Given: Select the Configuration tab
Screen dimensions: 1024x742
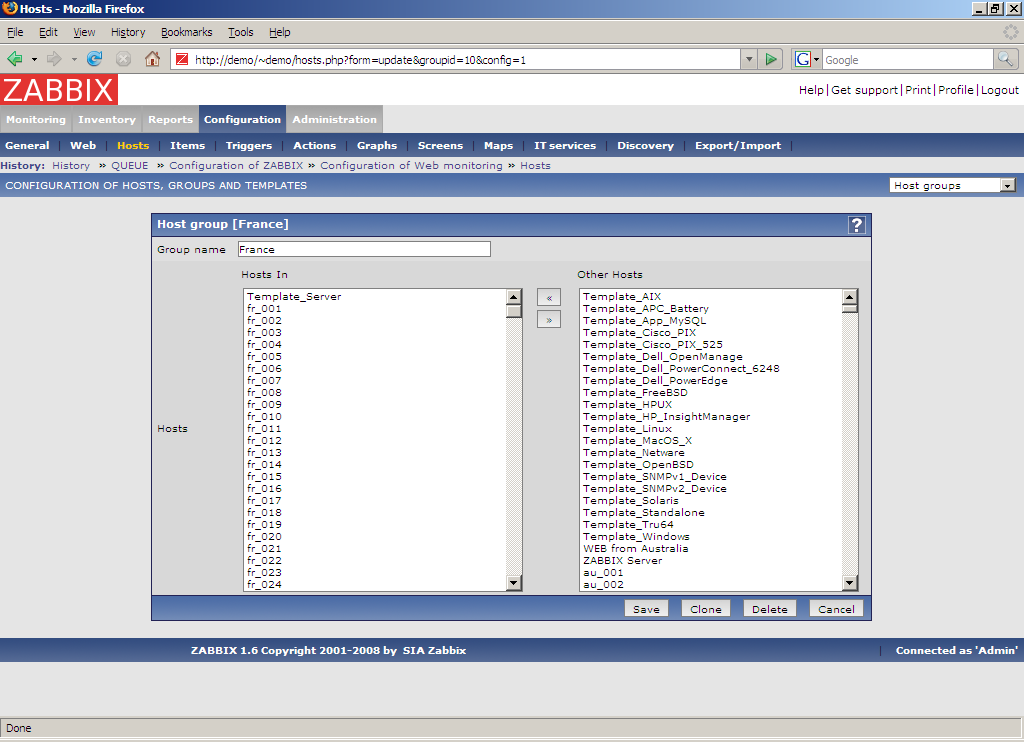Looking at the screenshot, I should (x=242, y=120).
